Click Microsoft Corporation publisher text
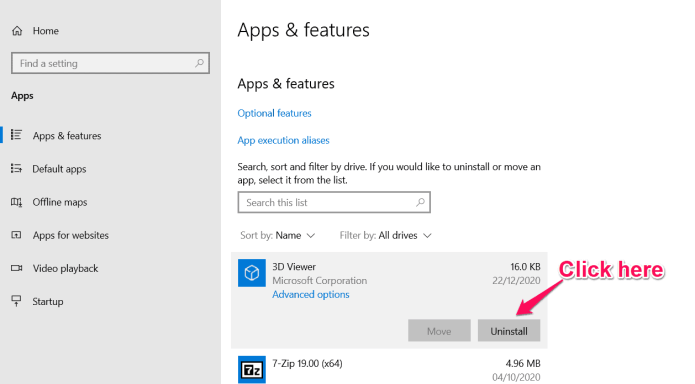Viewport: 695px width, 384px height. point(320,281)
